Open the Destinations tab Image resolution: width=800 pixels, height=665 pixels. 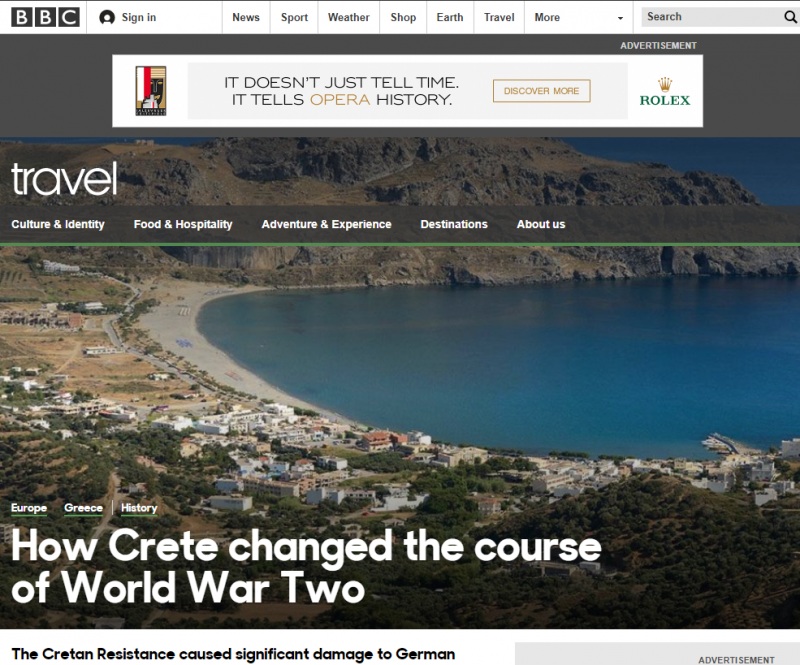tap(454, 224)
